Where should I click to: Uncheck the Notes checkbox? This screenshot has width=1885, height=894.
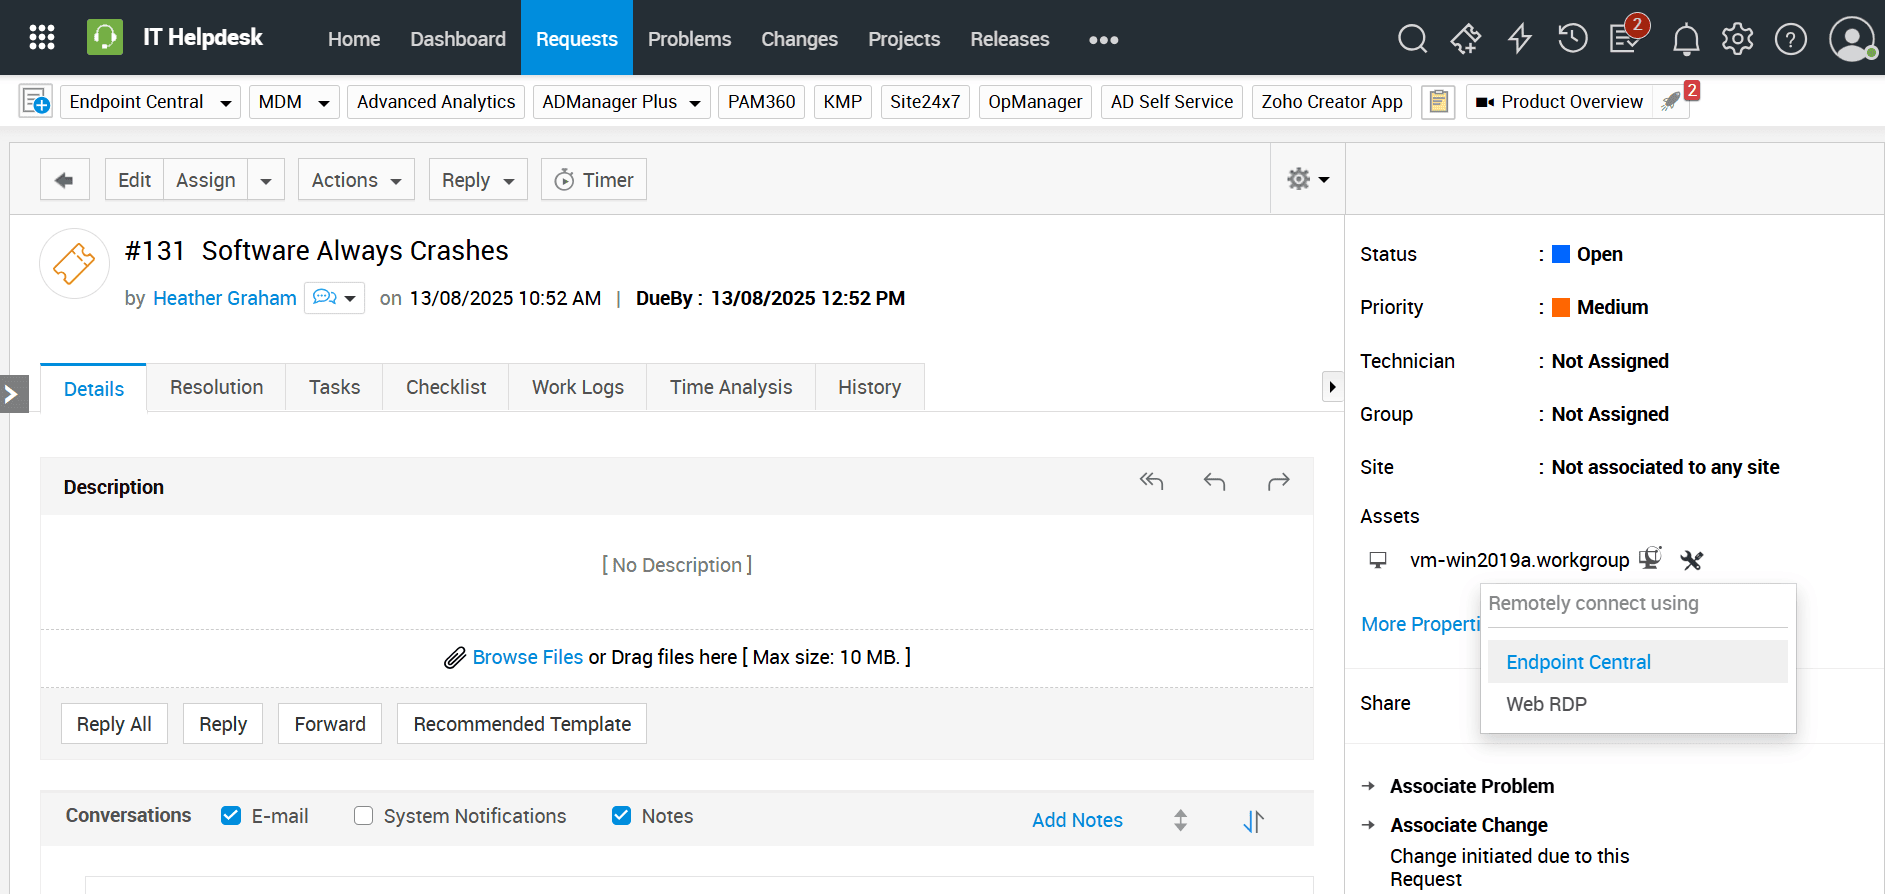point(621,816)
